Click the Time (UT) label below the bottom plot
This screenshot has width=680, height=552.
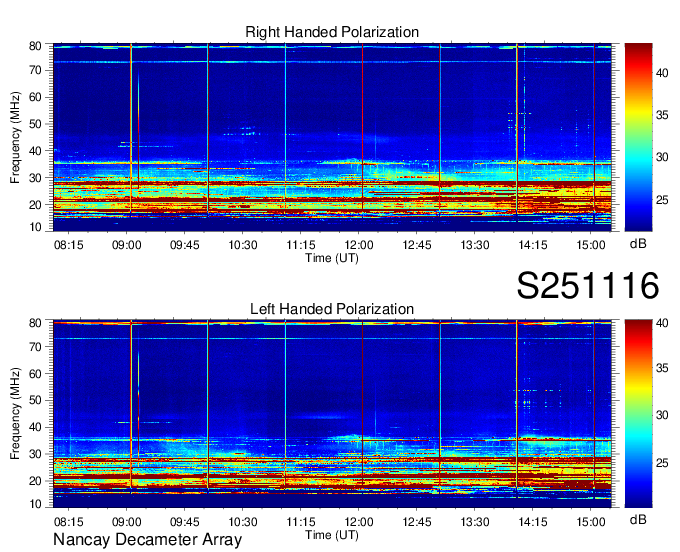coord(332,534)
